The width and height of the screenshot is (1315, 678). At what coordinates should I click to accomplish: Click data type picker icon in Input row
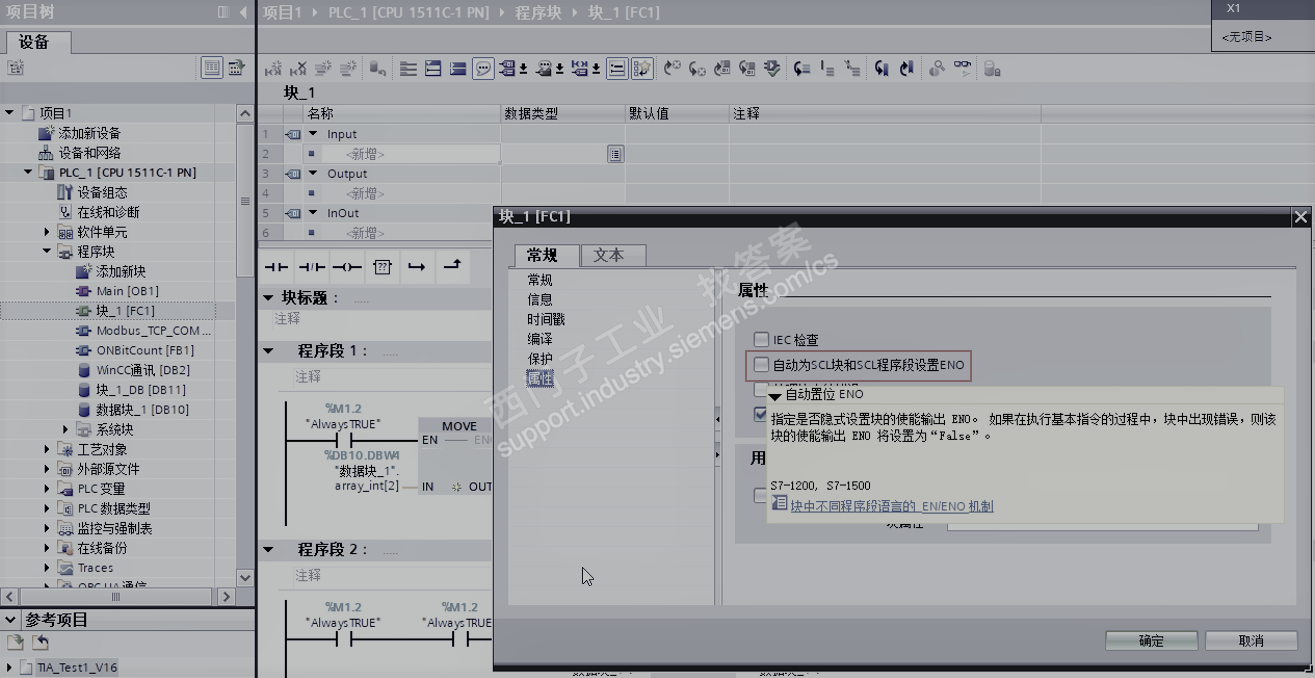pyautogui.click(x=615, y=154)
